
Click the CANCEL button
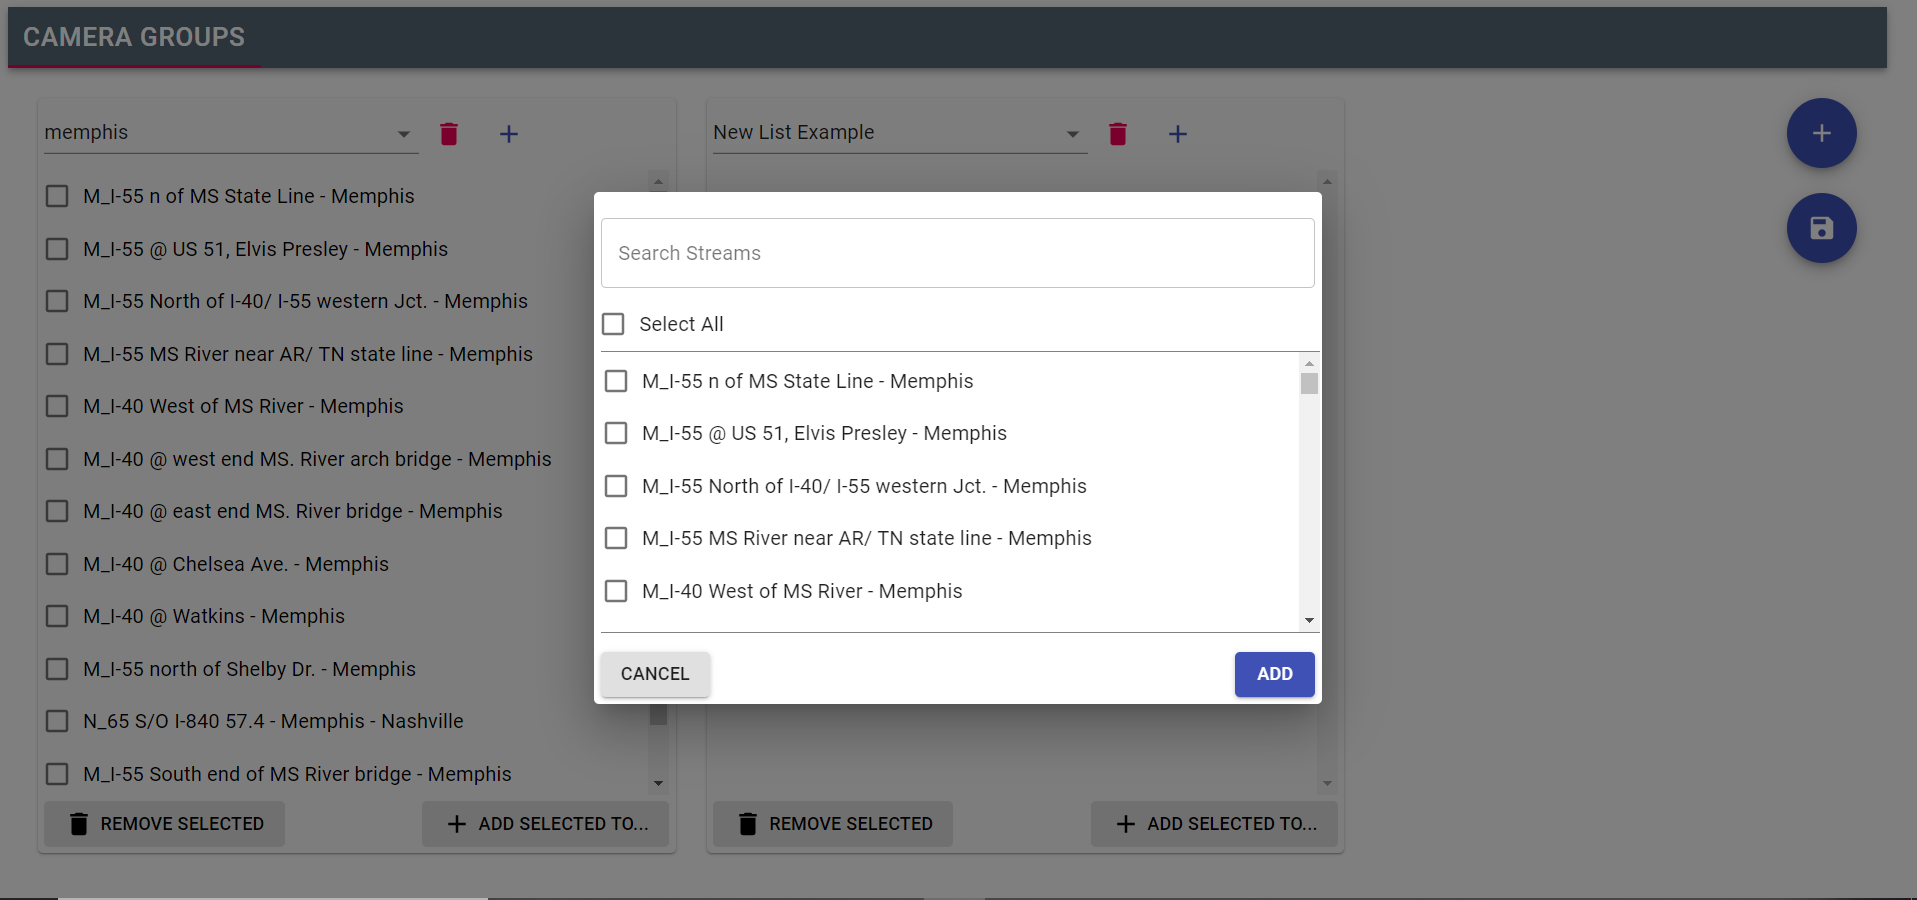click(655, 674)
